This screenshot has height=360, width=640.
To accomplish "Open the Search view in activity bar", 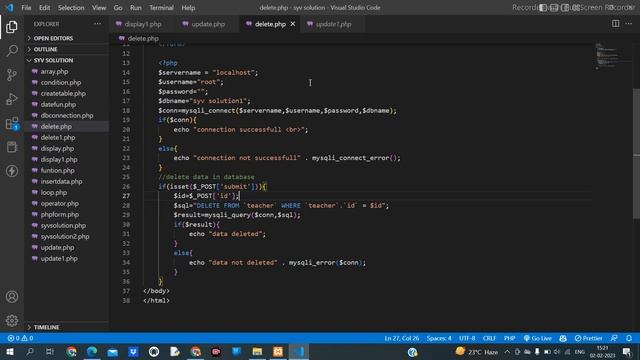I will pyautogui.click(x=12, y=51).
